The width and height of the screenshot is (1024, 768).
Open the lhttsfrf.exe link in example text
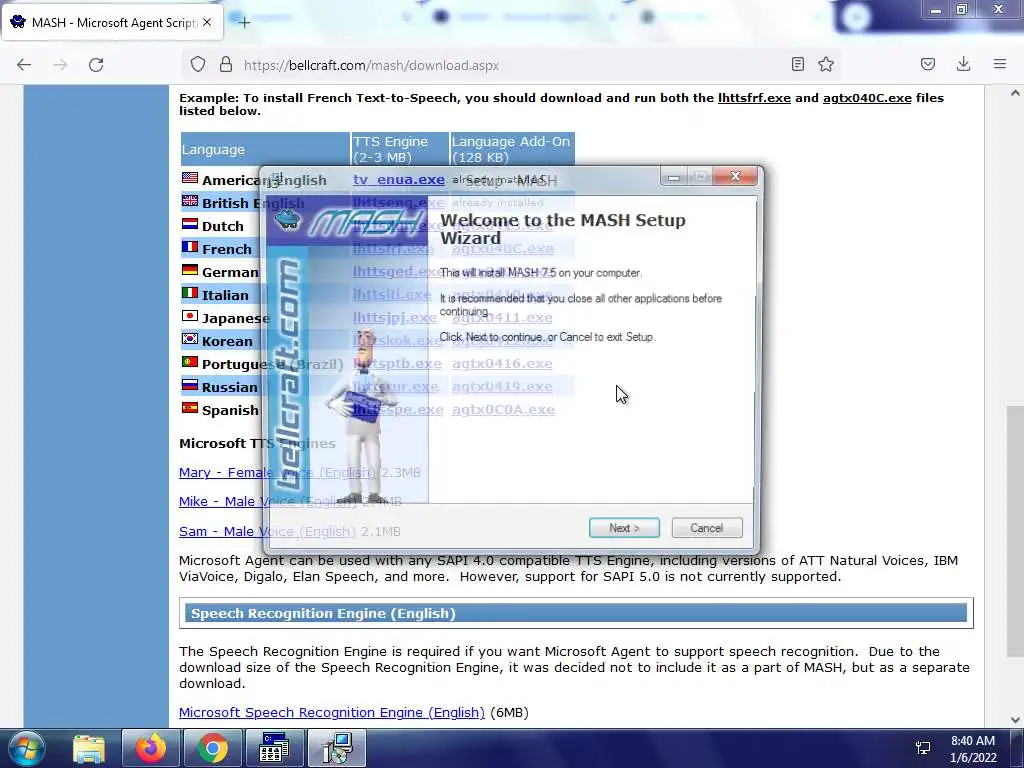click(754, 98)
